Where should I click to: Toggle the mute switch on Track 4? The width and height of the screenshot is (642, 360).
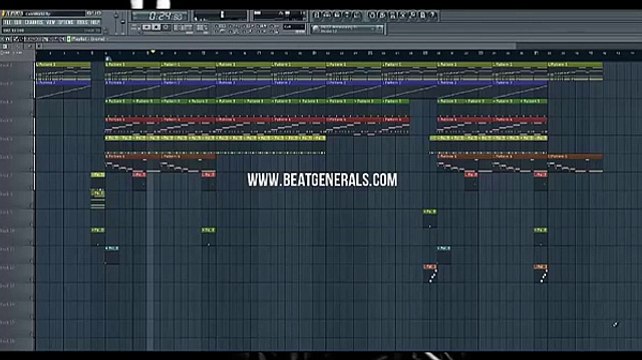coord(31,133)
